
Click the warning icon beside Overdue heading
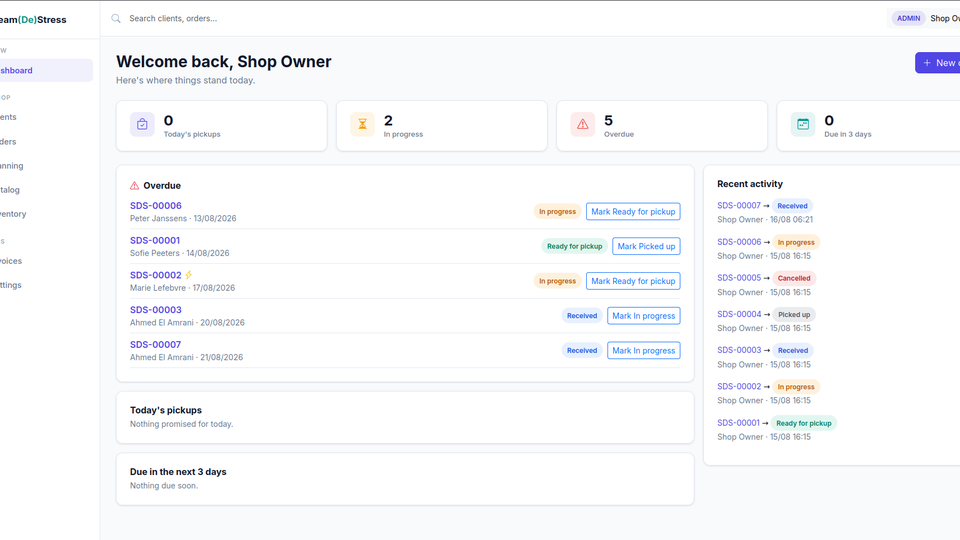(135, 186)
